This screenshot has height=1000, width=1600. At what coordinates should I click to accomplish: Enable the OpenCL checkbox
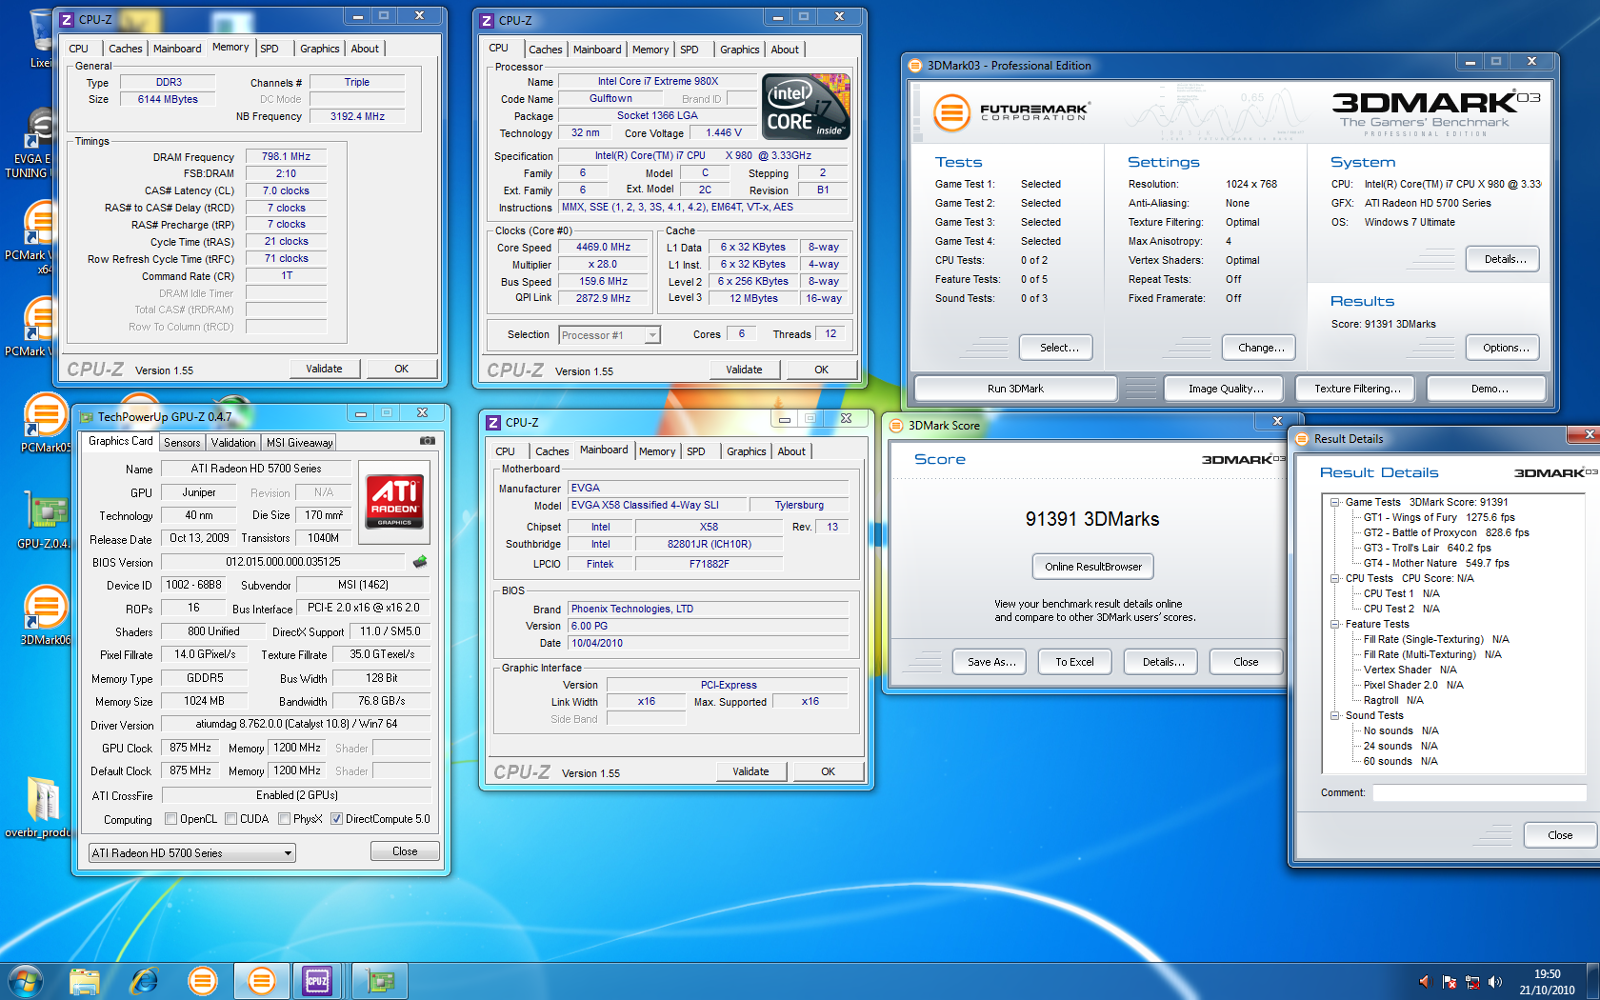(171, 819)
